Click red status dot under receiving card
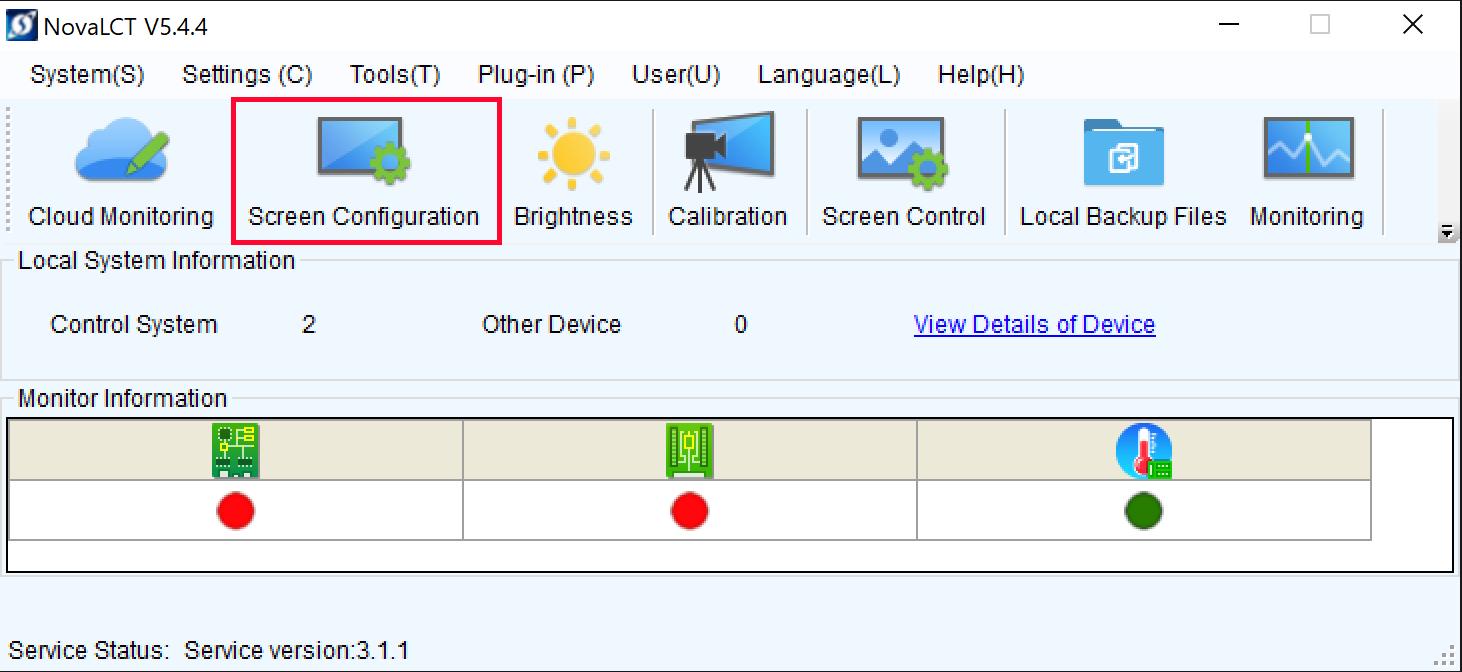The width and height of the screenshot is (1462, 672). (690, 511)
